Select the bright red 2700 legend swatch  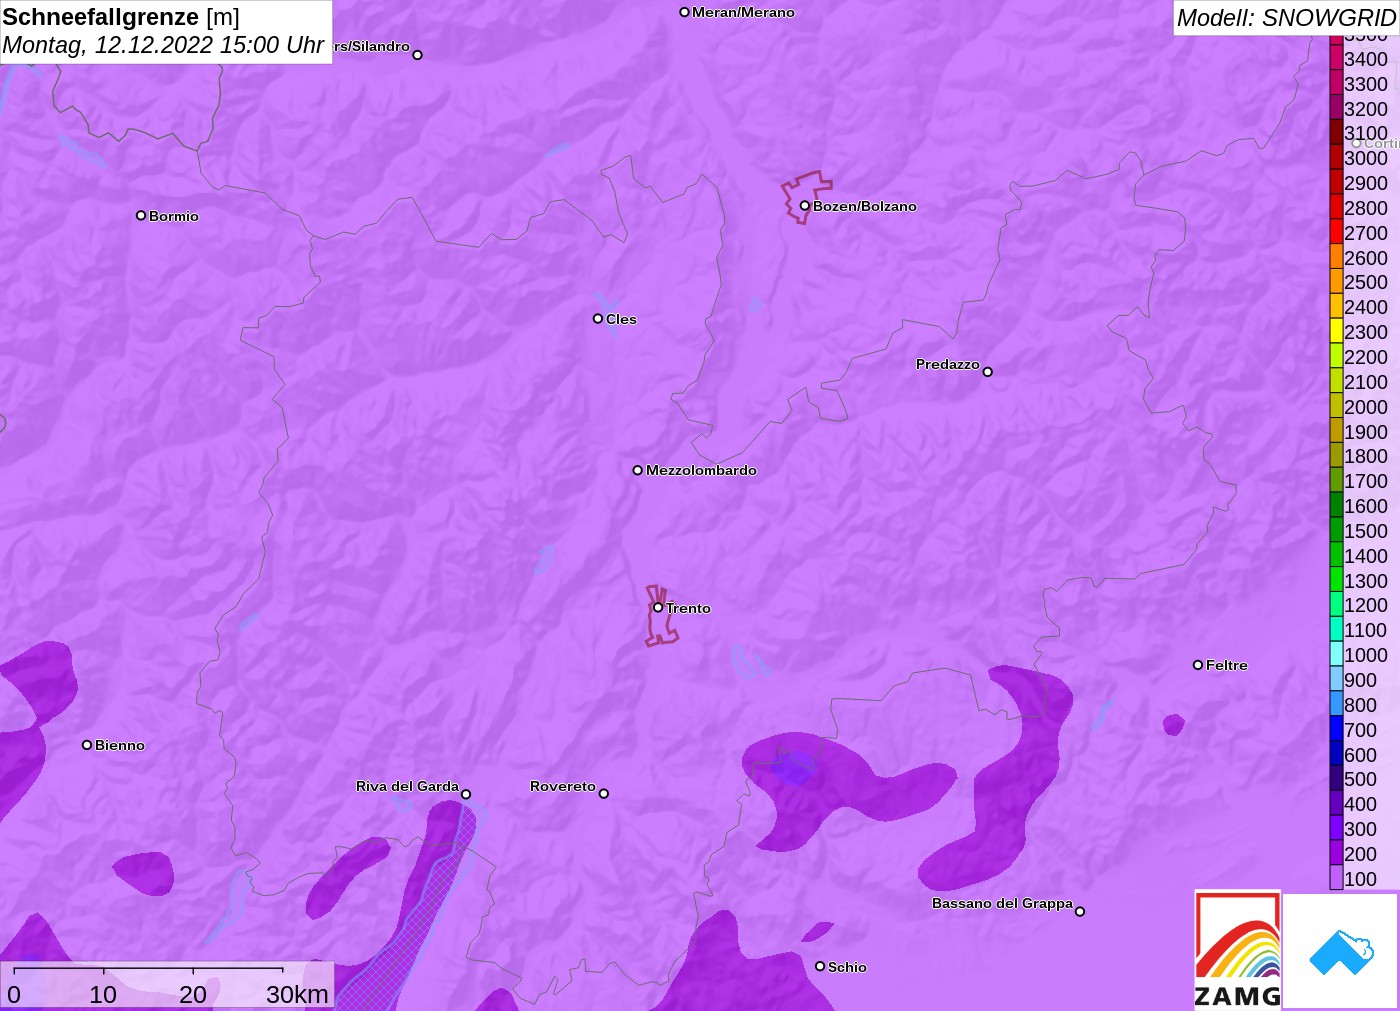point(1336,232)
